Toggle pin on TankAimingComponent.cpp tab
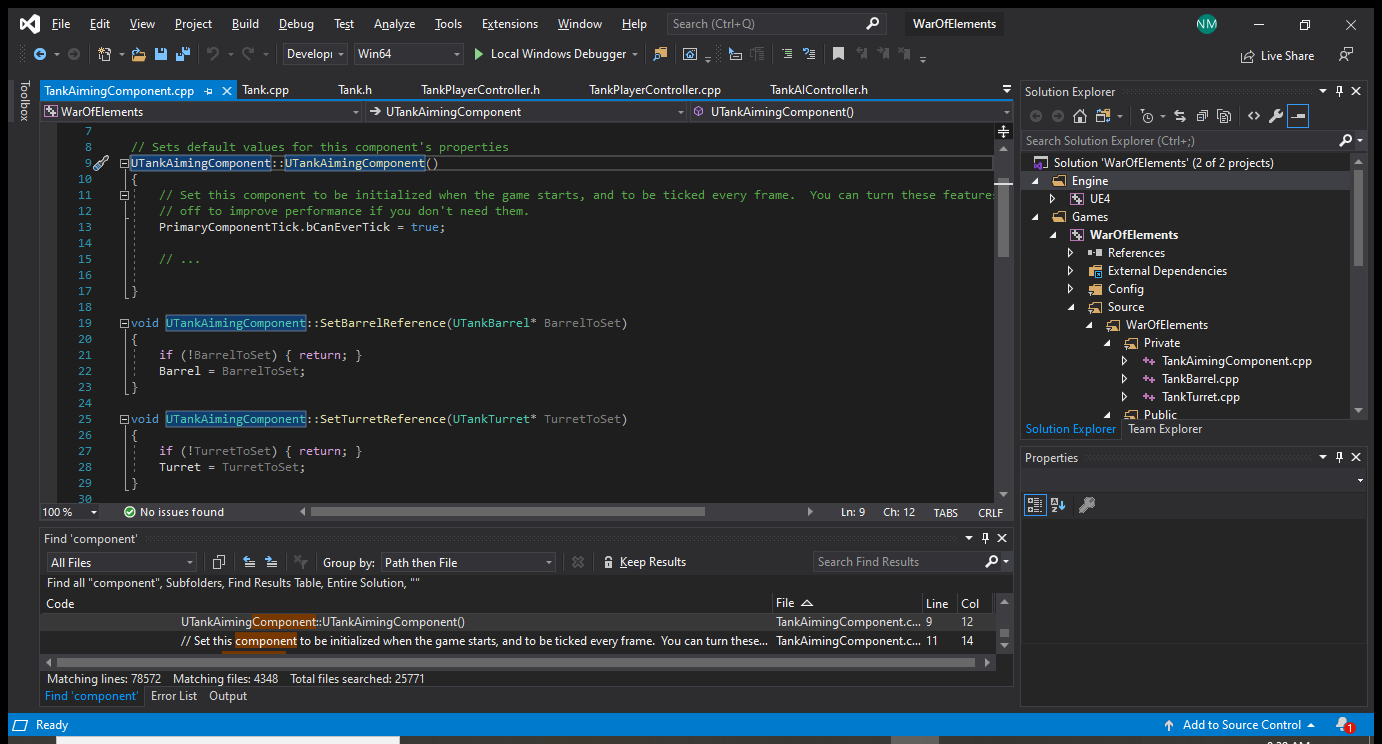Screen dimensions: 1382x744 tap(208, 90)
